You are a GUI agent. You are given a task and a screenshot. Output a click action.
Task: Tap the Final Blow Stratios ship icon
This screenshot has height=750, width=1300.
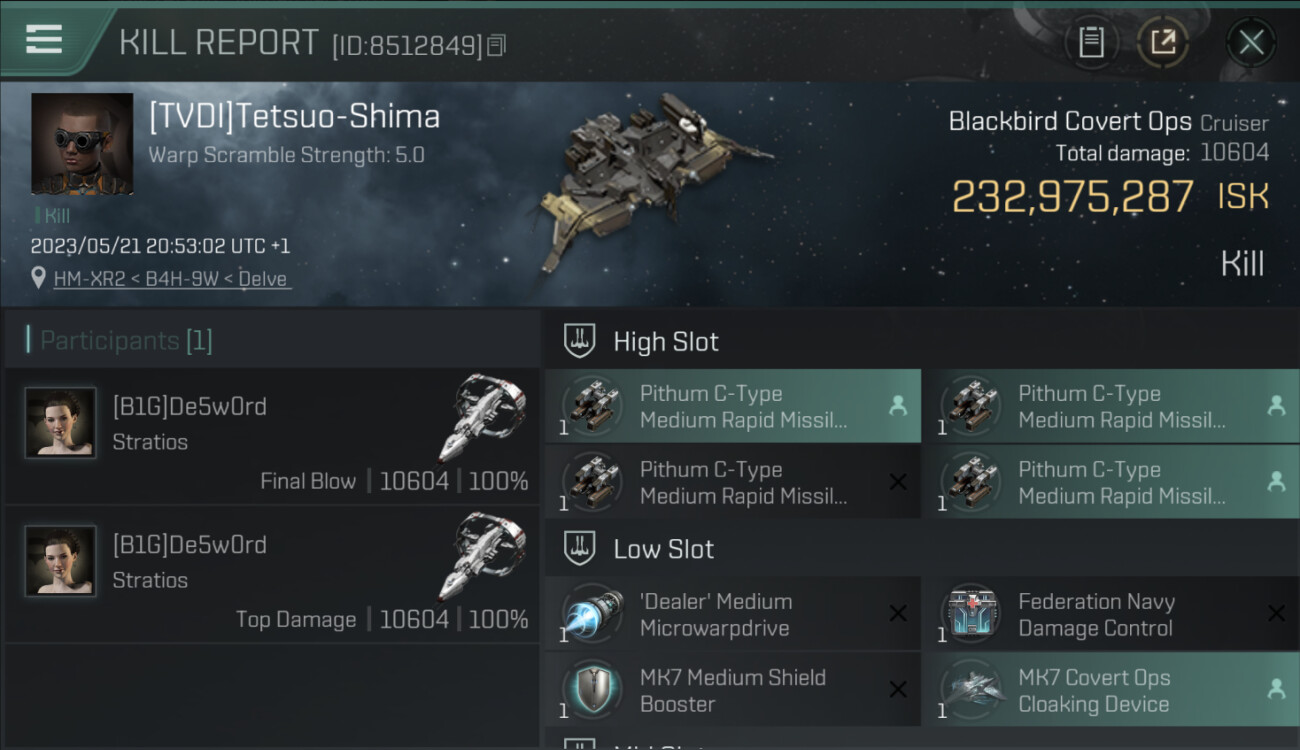pos(482,418)
